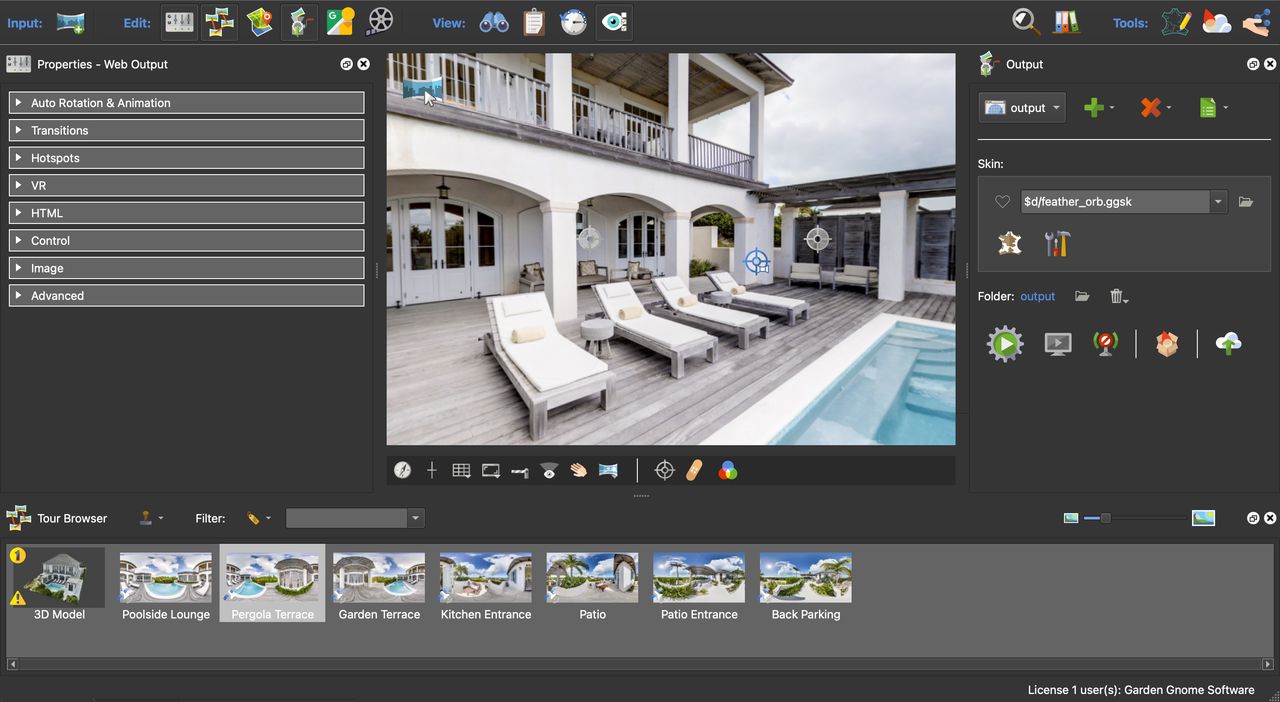Open the output folder link
This screenshot has width=1280, height=702.
(x=1037, y=297)
